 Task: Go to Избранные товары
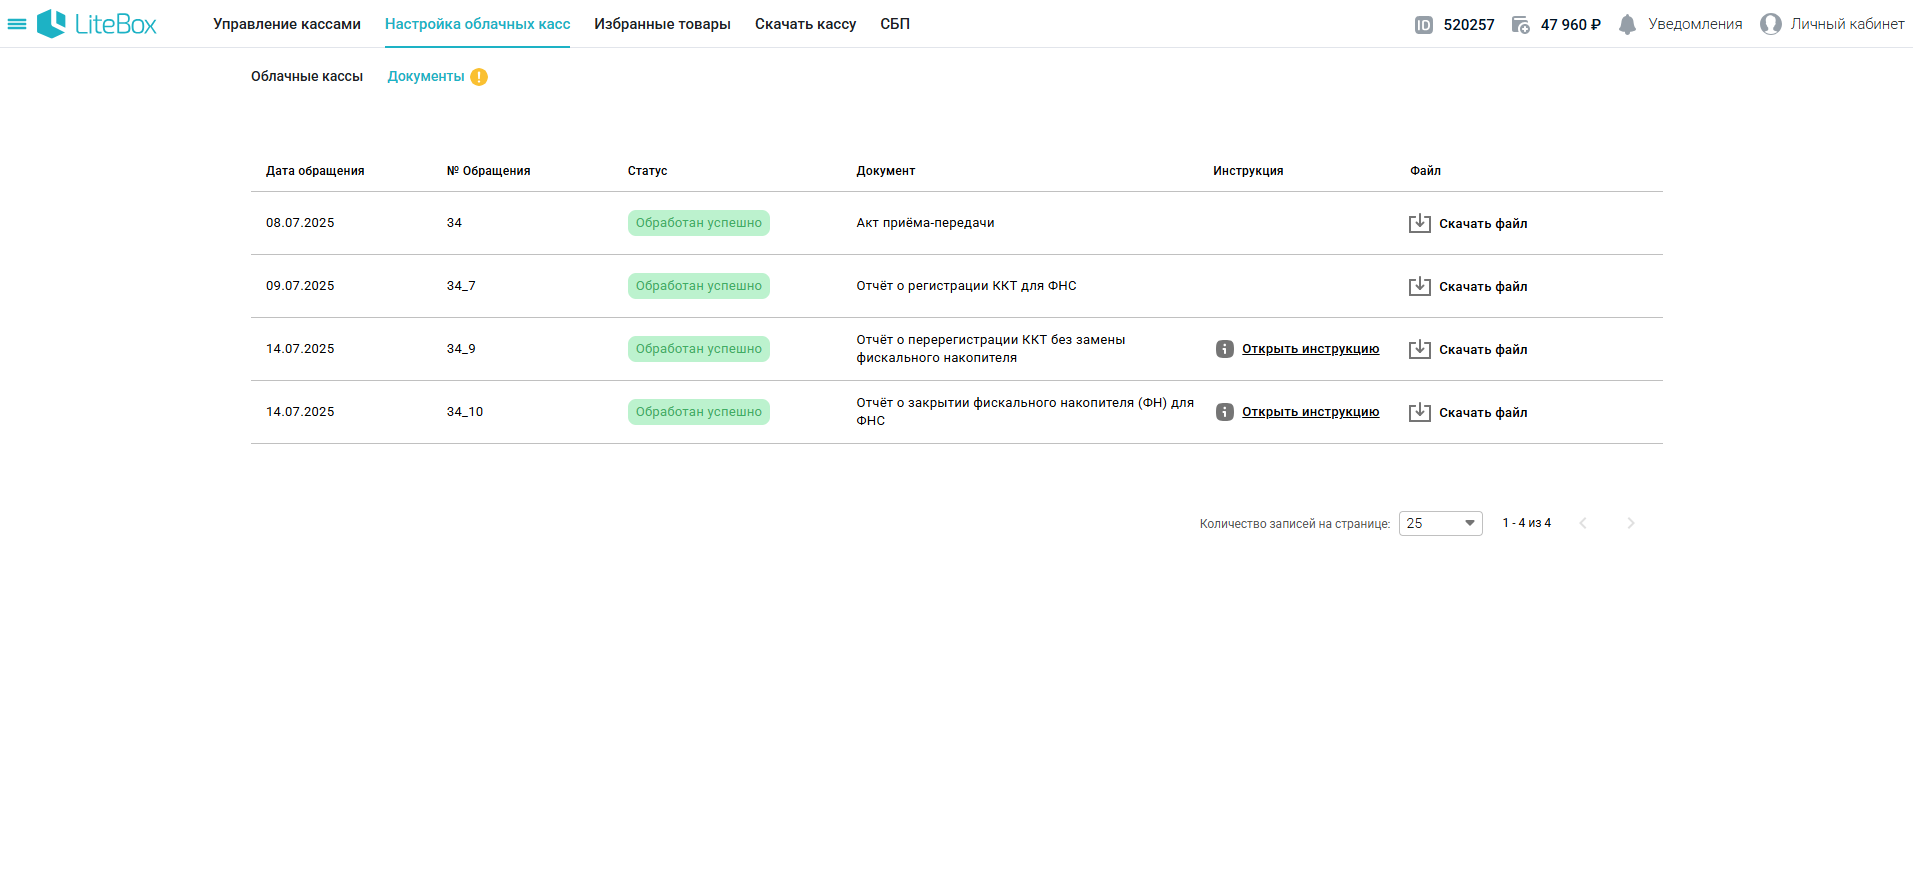coord(662,24)
